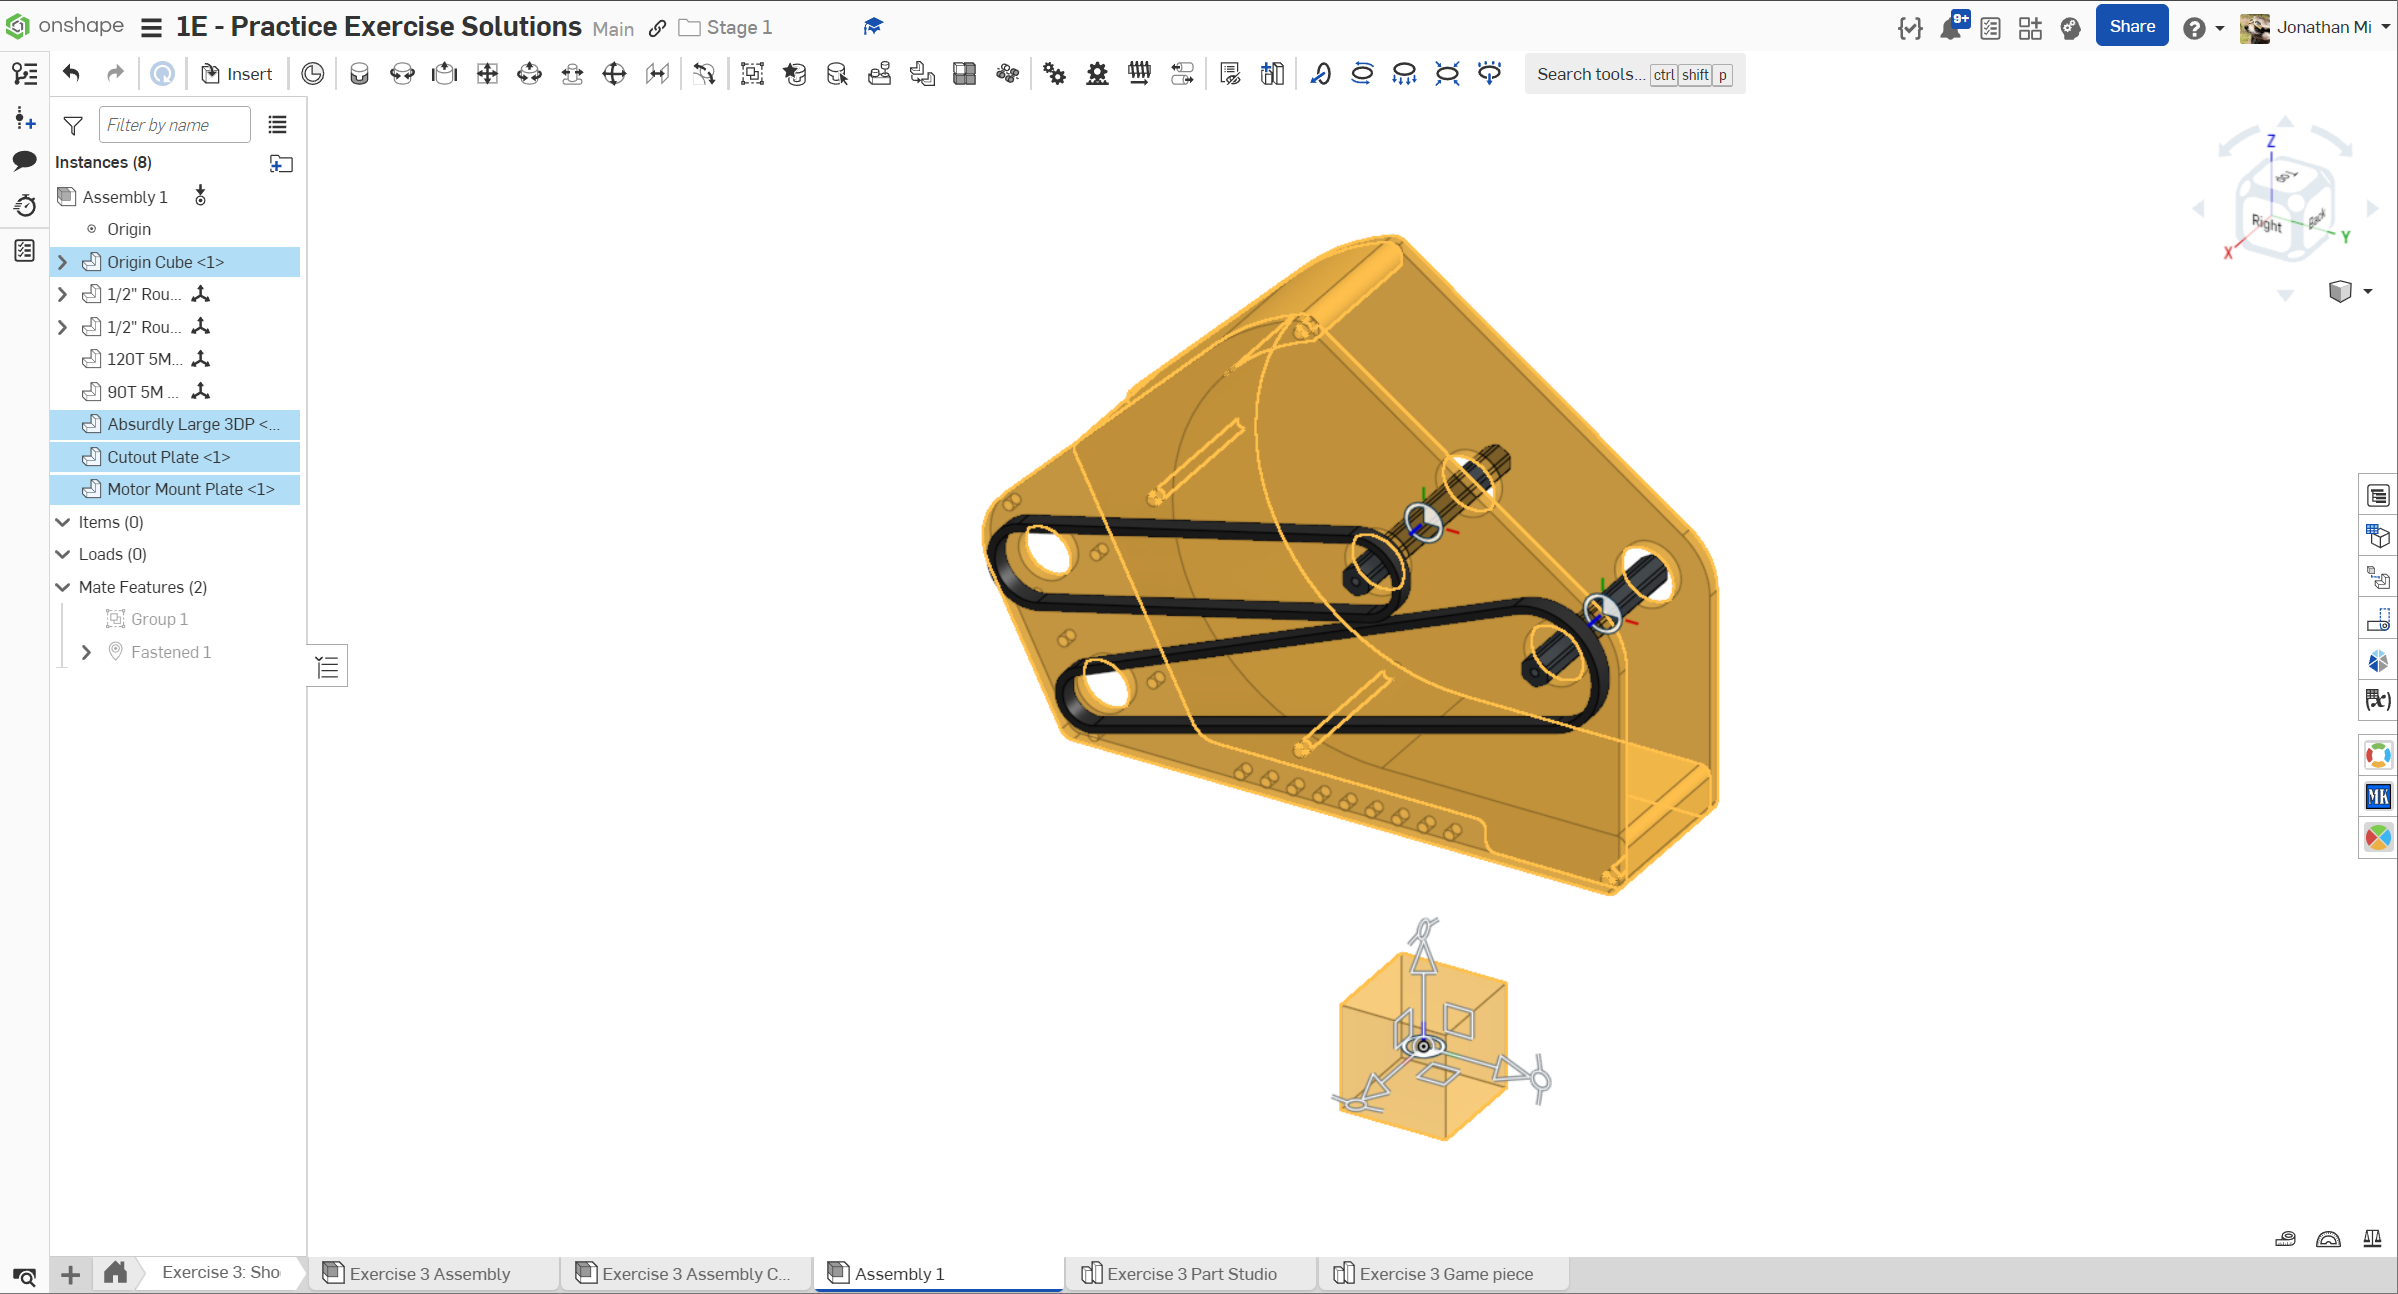This screenshot has height=1294, width=2398.
Task: Open the Exercise 3 Assembly tab
Action: click(x=429, y=1273)
